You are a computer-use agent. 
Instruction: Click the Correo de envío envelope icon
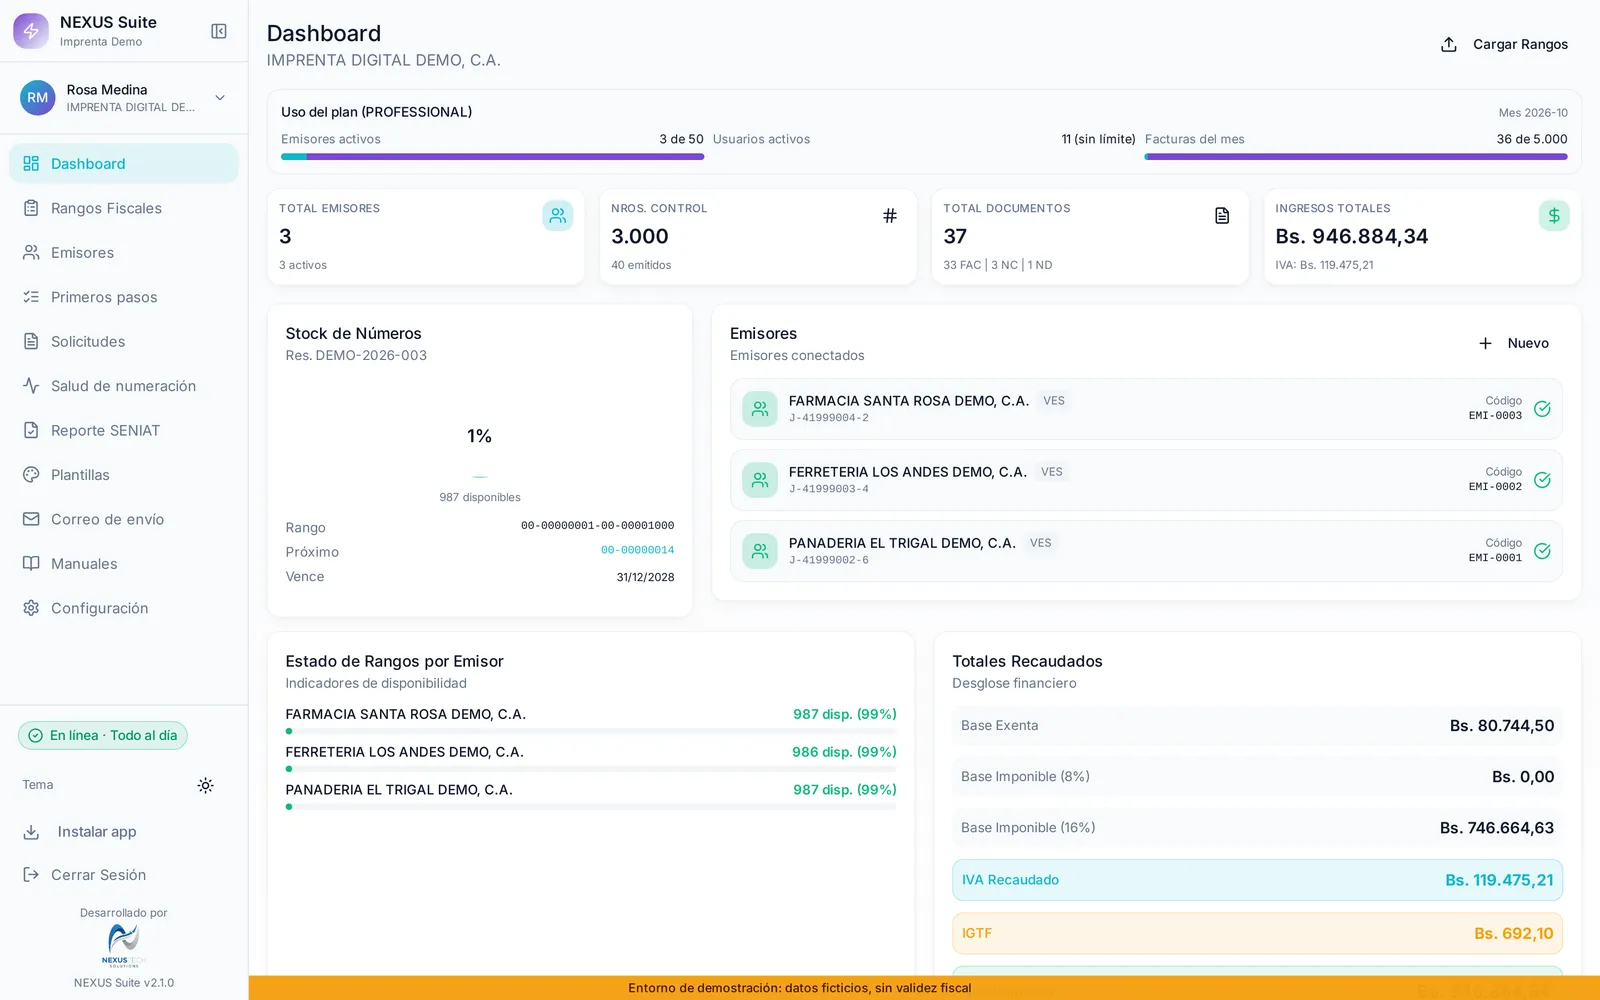tap(31, 519)
